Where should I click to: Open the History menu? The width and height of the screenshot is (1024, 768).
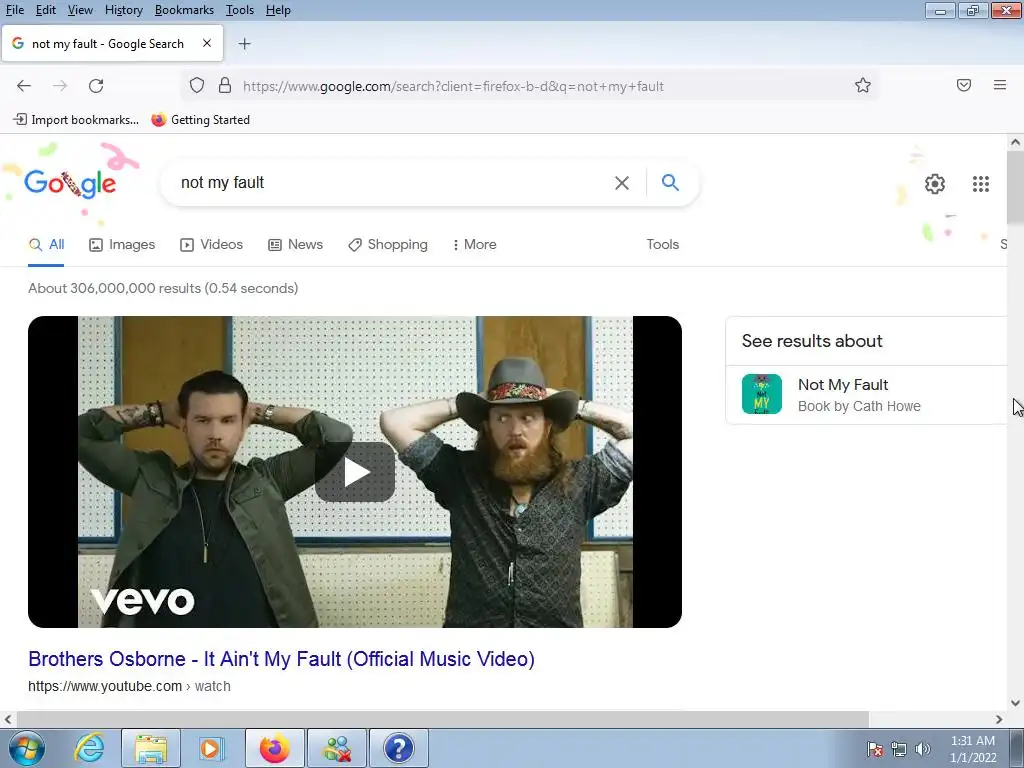point(123,10)
